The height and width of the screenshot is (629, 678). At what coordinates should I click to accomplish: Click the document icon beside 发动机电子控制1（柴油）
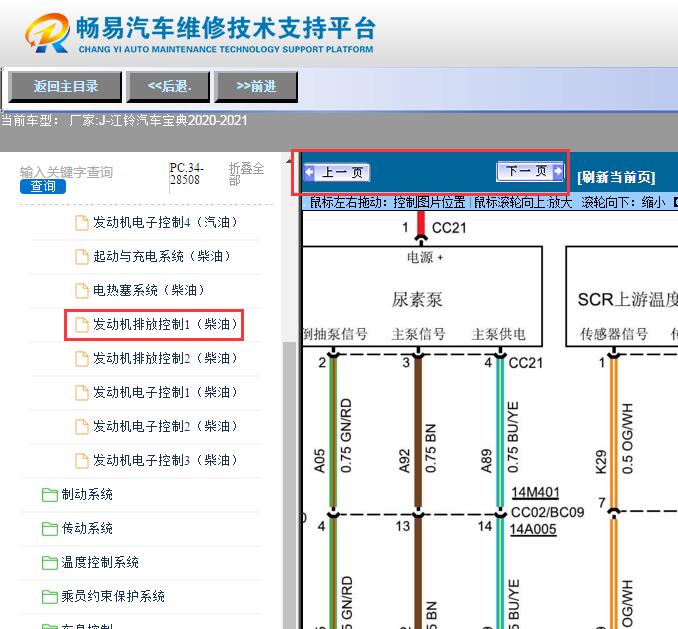tap(82, 393)
